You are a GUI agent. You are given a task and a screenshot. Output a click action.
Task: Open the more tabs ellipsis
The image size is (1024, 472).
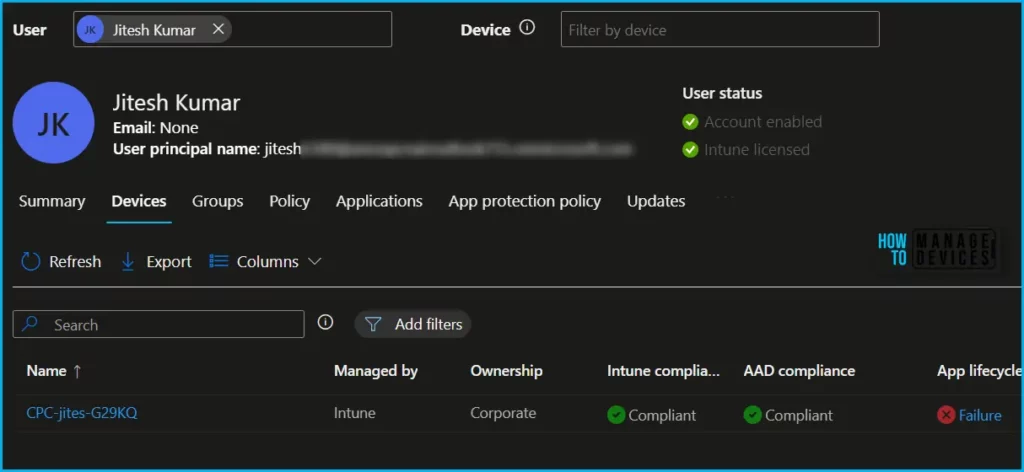click(726, 196)
